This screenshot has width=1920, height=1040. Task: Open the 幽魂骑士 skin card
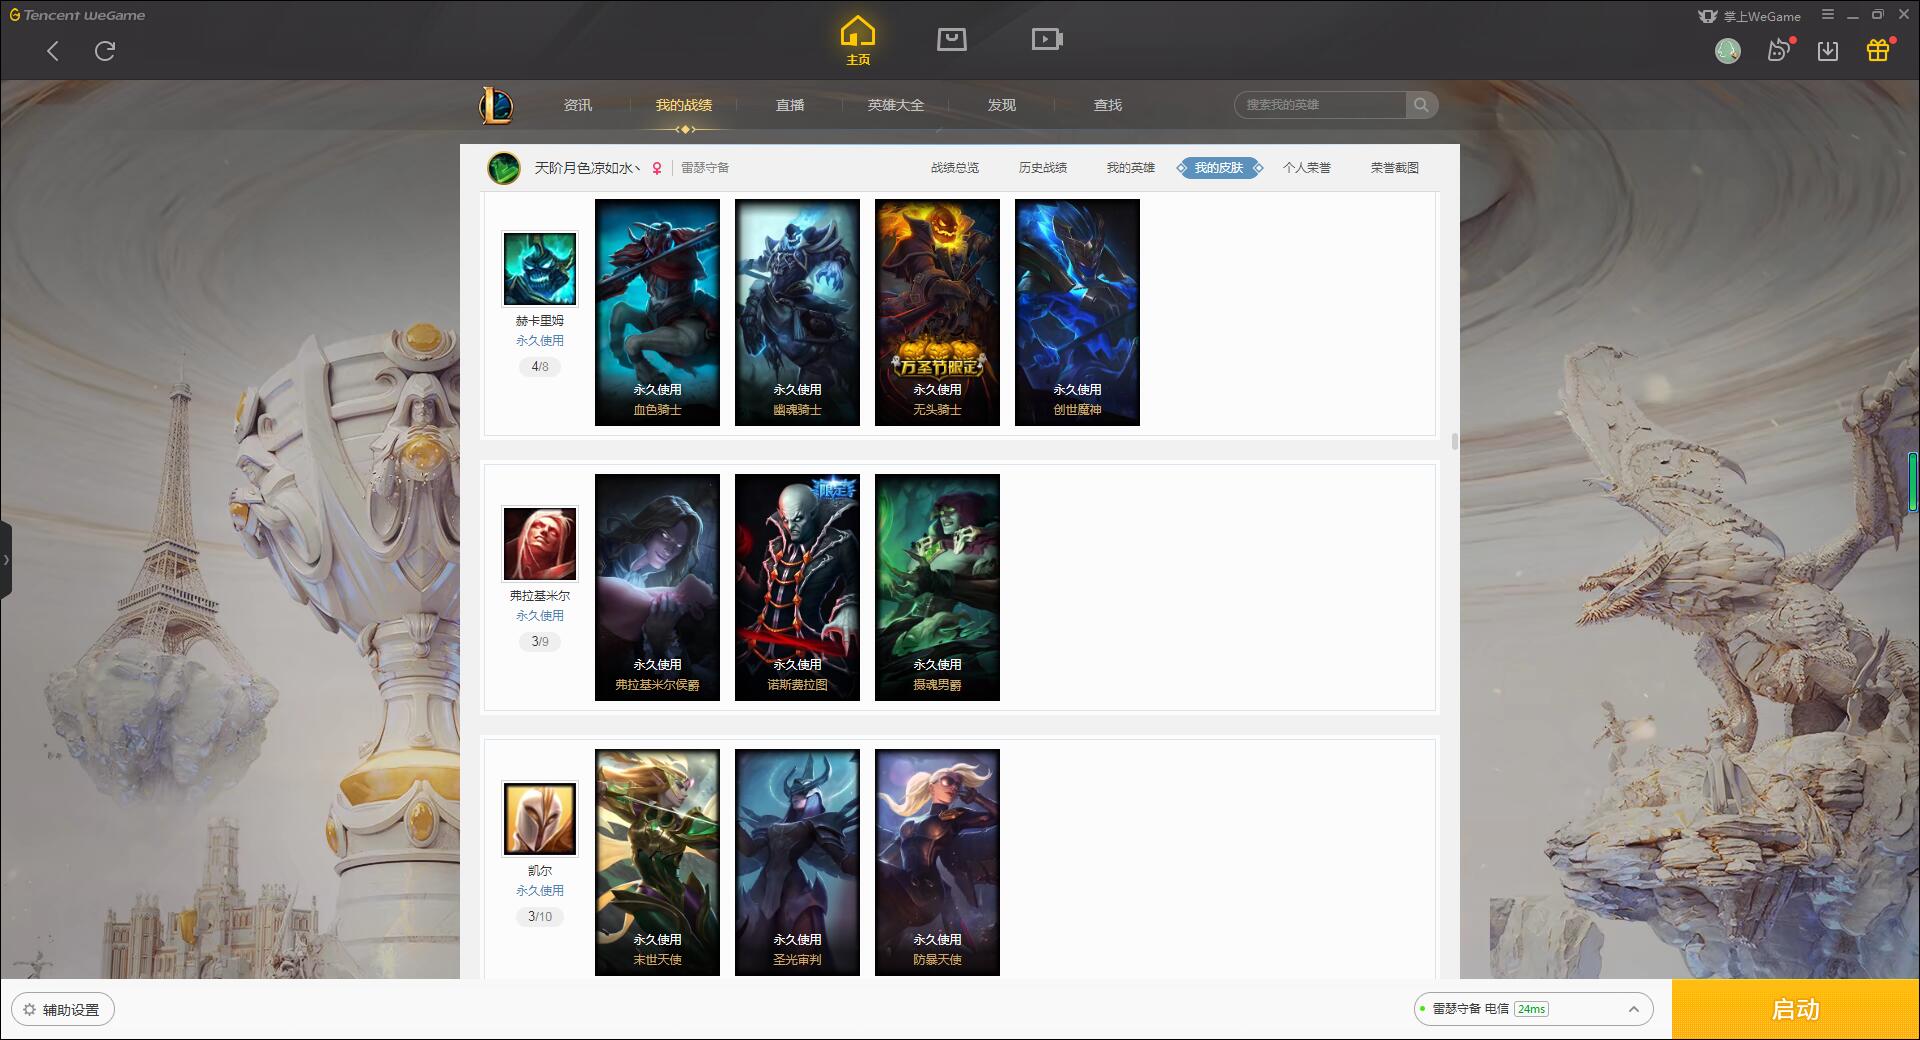tap(797, 312)
